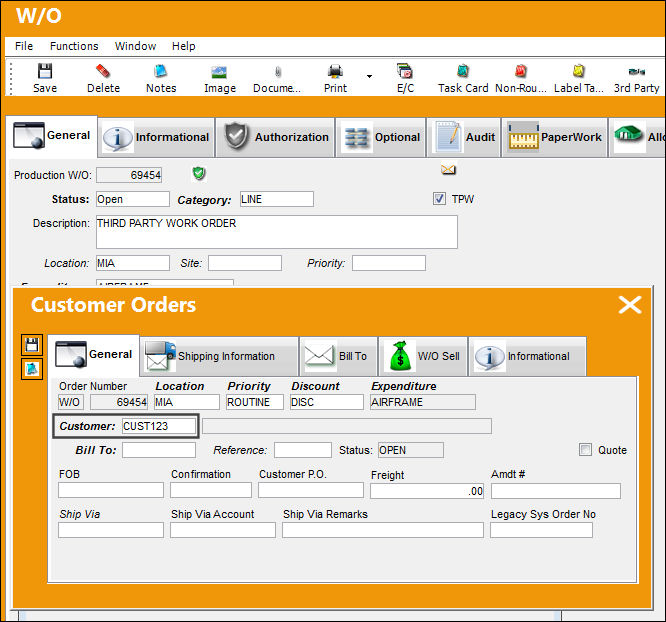The height and width of the screenshot is (622, 666).
Task: Click the save disk icon in Customer Orders
Action: (x=32, y=345)
